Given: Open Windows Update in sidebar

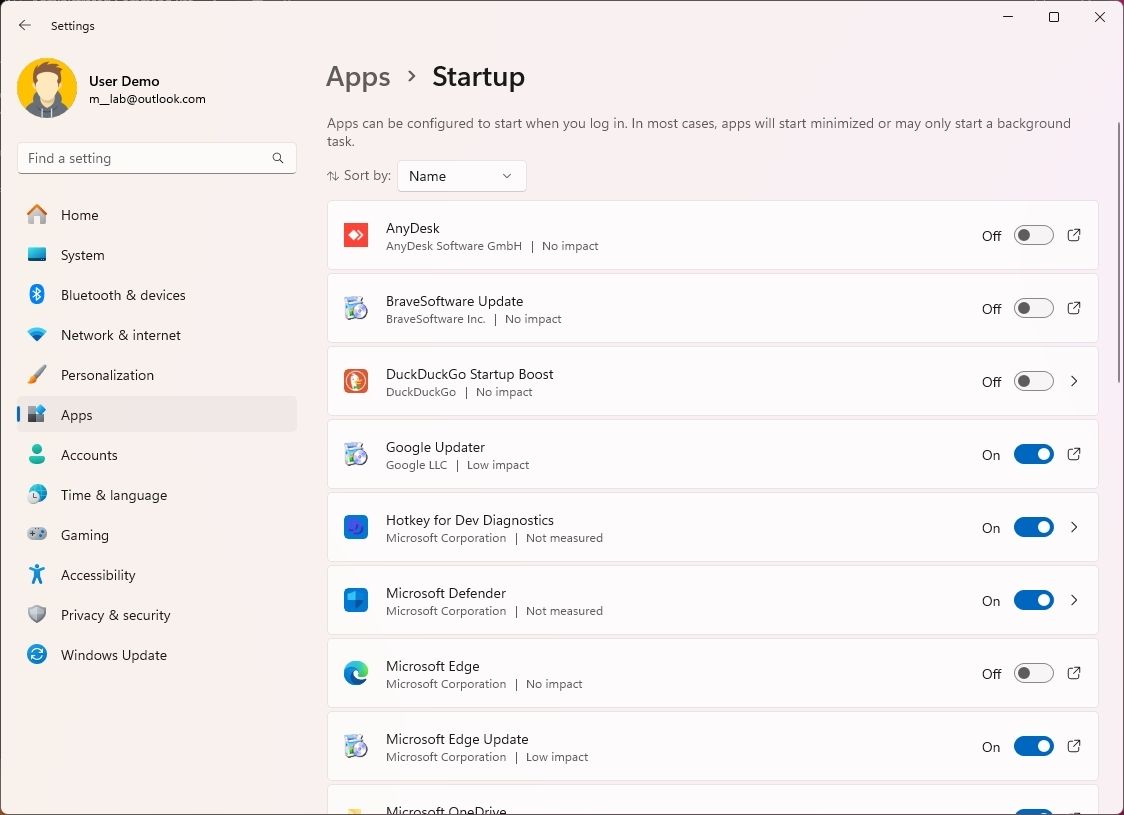Looking at the screenshot, I should pyautogui.click(x=113, y=655).
